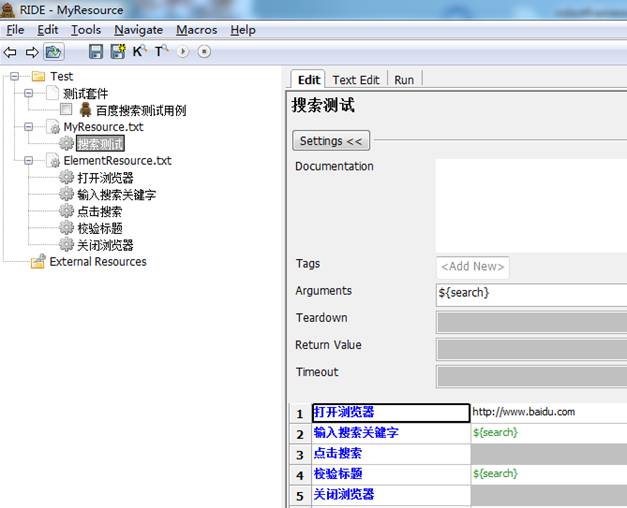The height and width of the screenshot is (508, 627).
Task: Click the Tags <Add New> field
Action: (473, 267)
